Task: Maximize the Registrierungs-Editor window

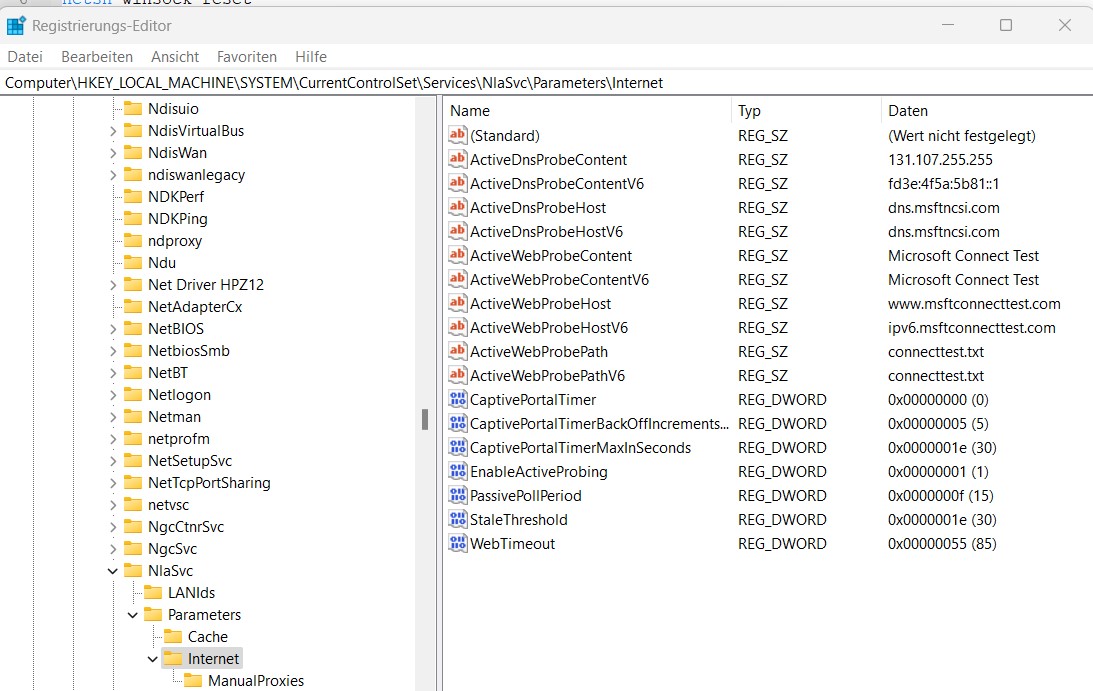Action: (x=1006, y=25)
